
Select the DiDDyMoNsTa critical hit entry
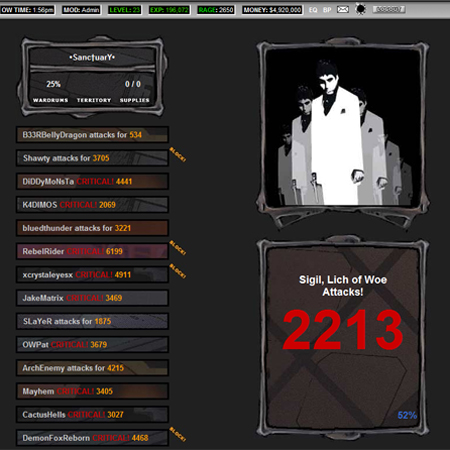coord(92,181)
